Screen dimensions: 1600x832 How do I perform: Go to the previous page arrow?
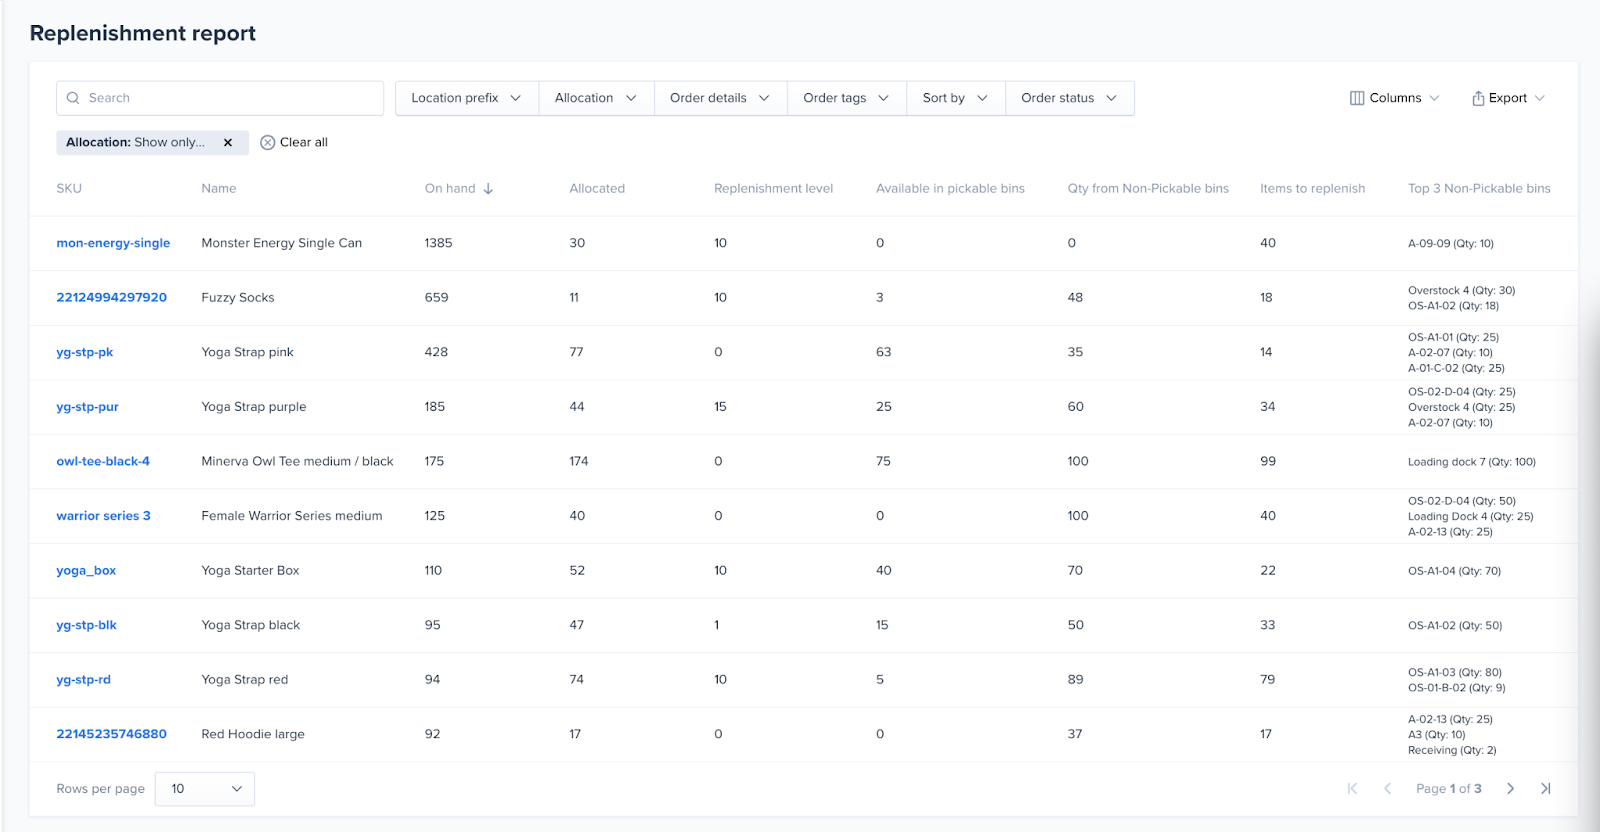(1387, 789)
